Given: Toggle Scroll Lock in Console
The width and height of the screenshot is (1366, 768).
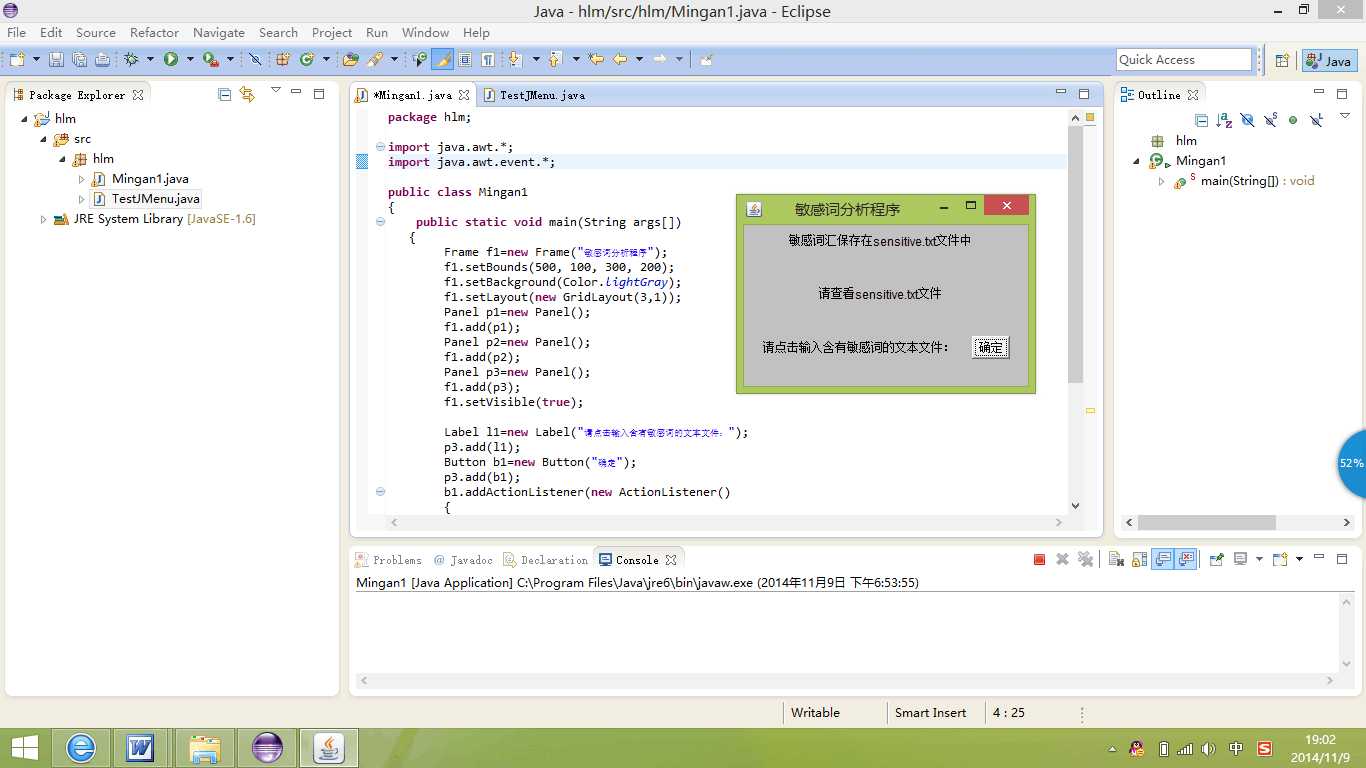Looking at the screenshot, I should click(1139, 560).
